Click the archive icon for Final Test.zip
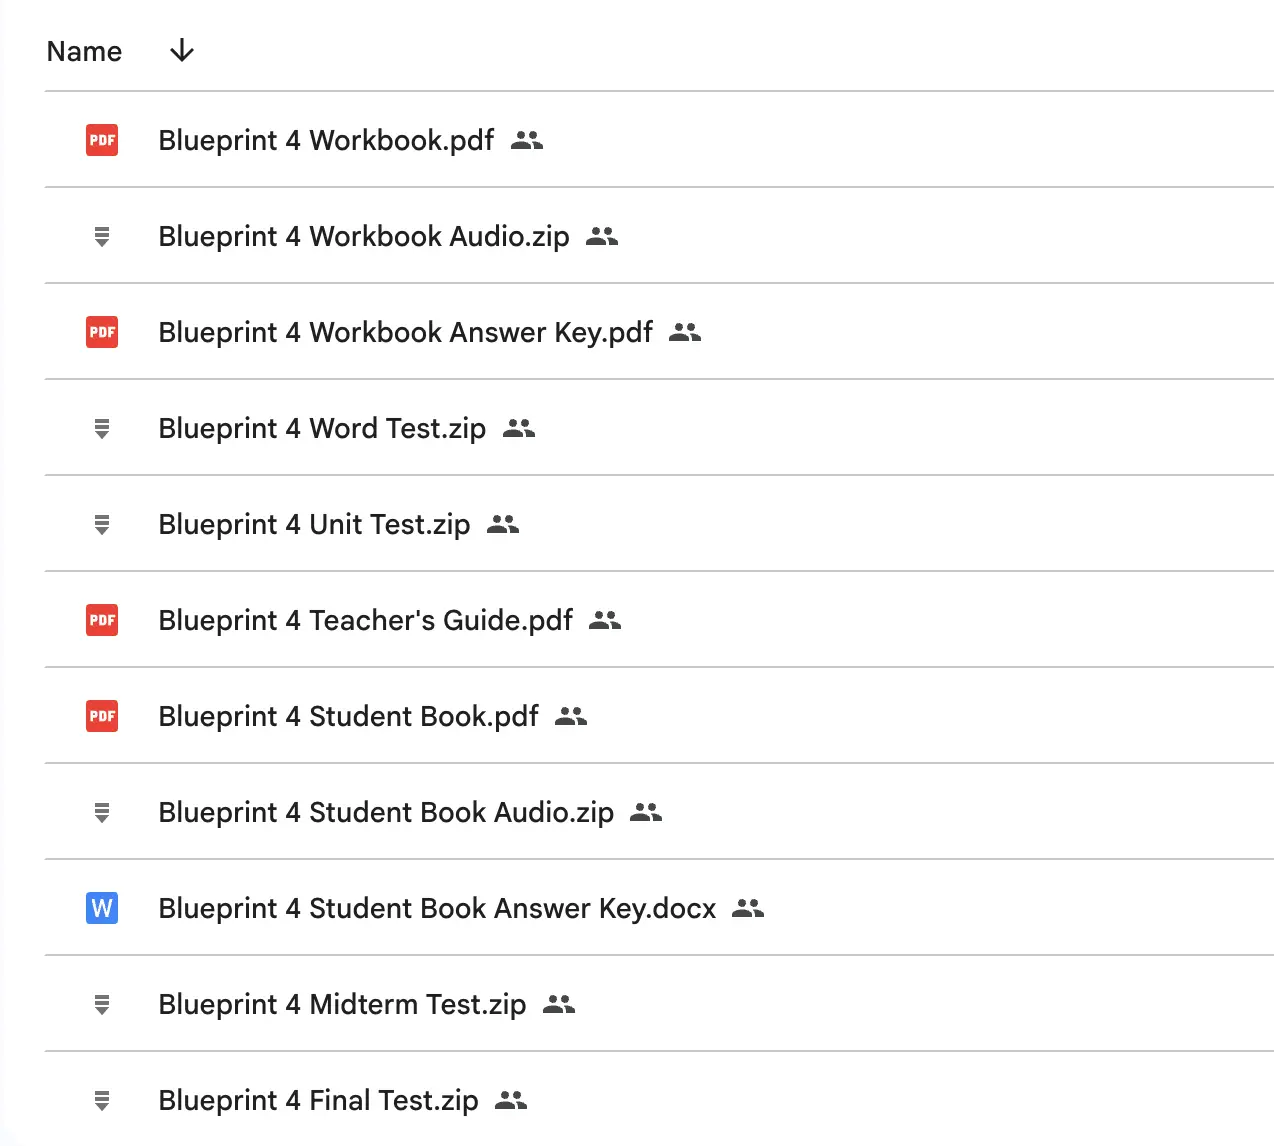The image size is (1274, 1146). pos(102,1101)
